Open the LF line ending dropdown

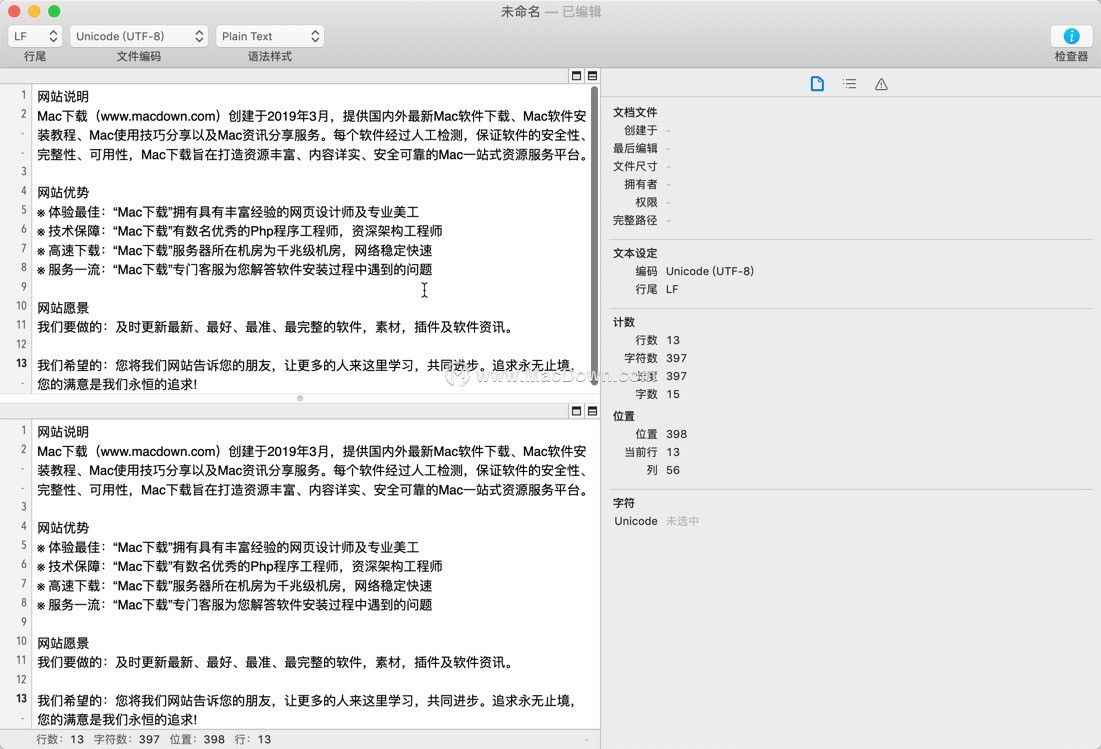point(35,36)
